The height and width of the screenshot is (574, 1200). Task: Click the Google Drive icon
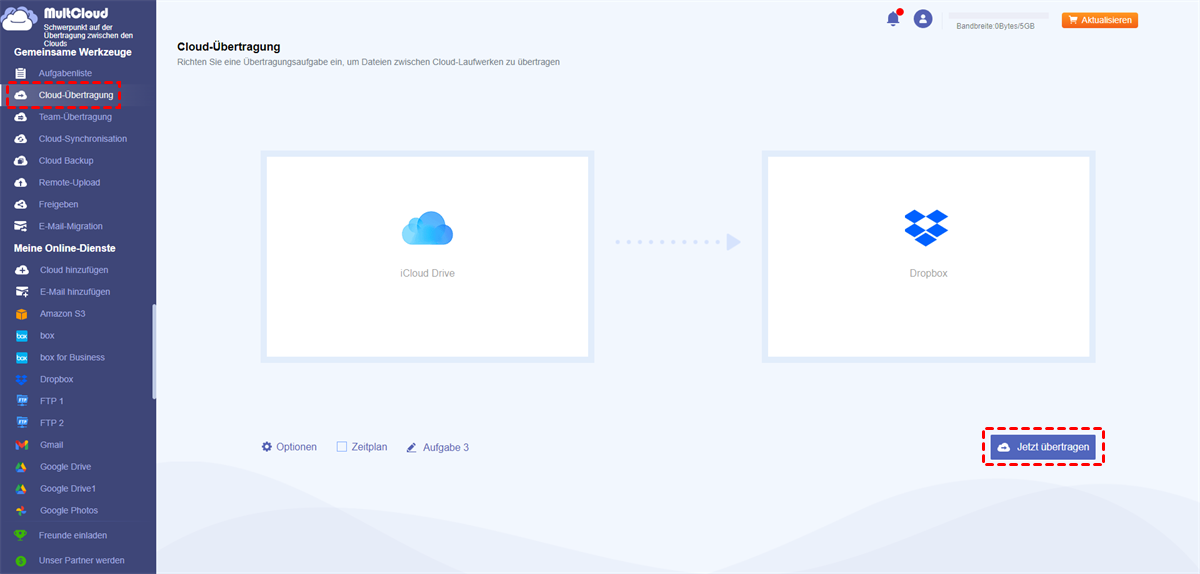tap(21, 467)
